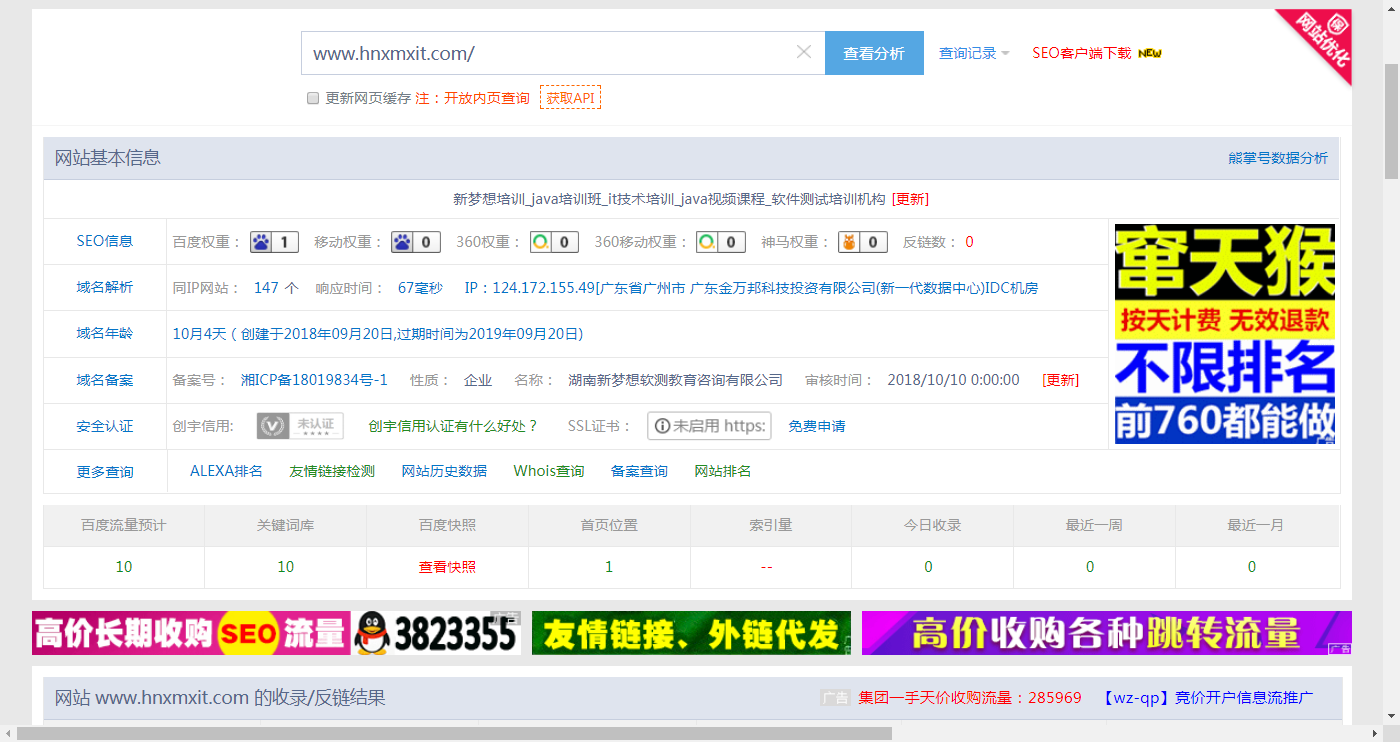The height and width of the screenshot is (742, 1400).
Task: Open 创宇信用认证有什么好处 link
Action: coord(453,426)
